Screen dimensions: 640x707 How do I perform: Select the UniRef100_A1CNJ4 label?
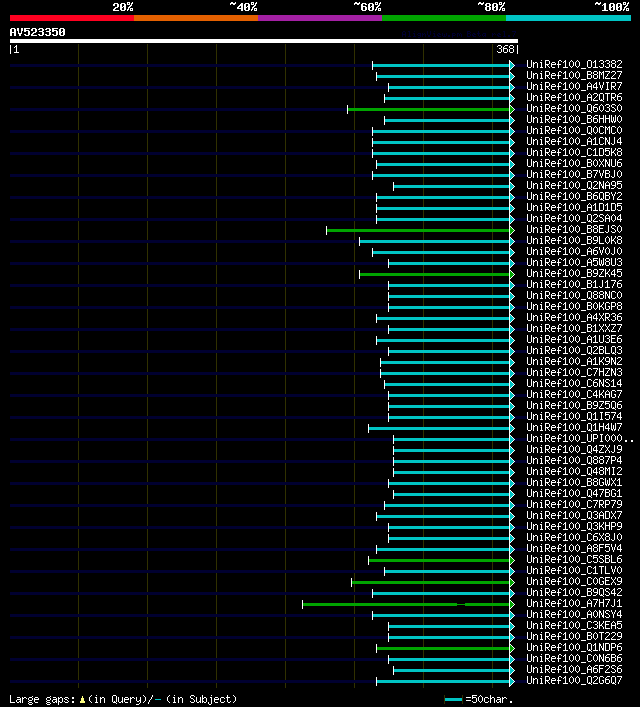pos(574,141)
